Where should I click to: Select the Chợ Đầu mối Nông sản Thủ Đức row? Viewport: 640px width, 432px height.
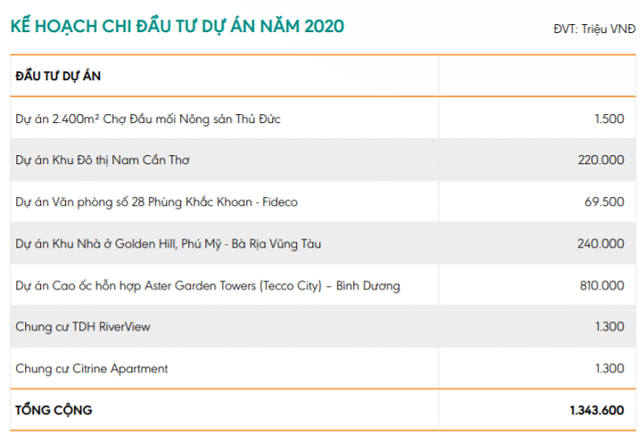click(x=148, y=119)
